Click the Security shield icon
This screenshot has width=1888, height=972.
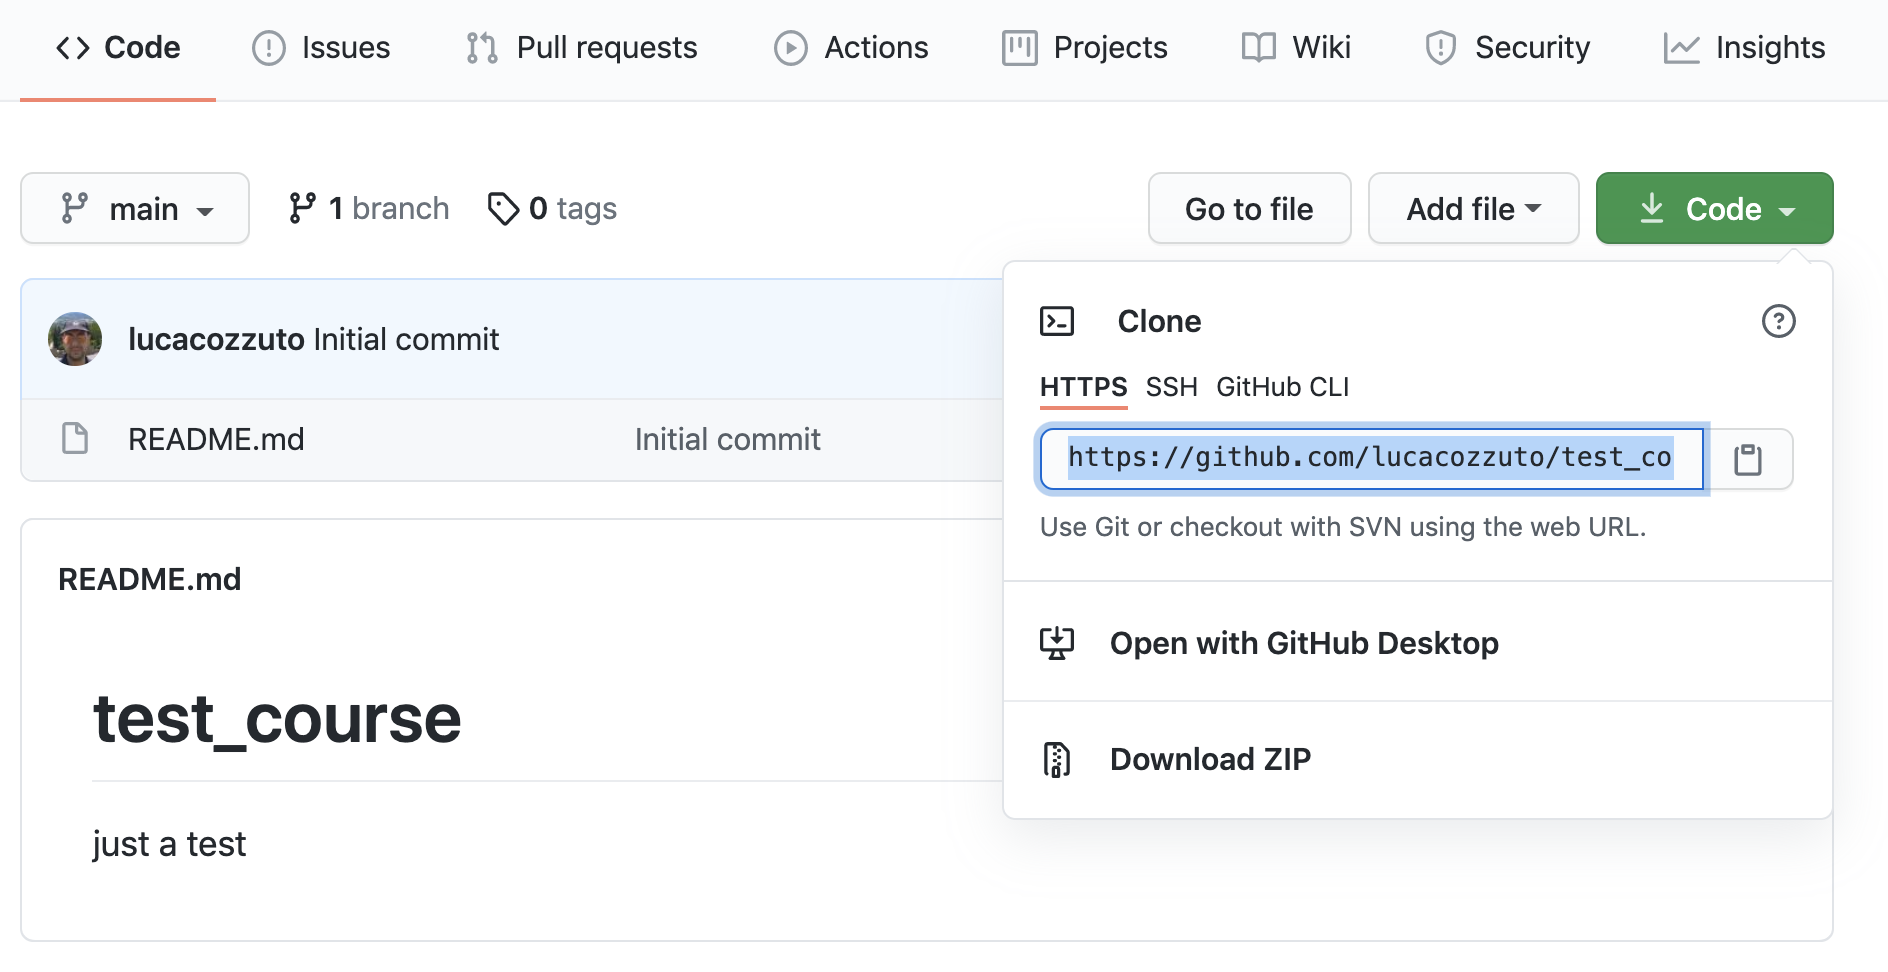point(1440,48)
